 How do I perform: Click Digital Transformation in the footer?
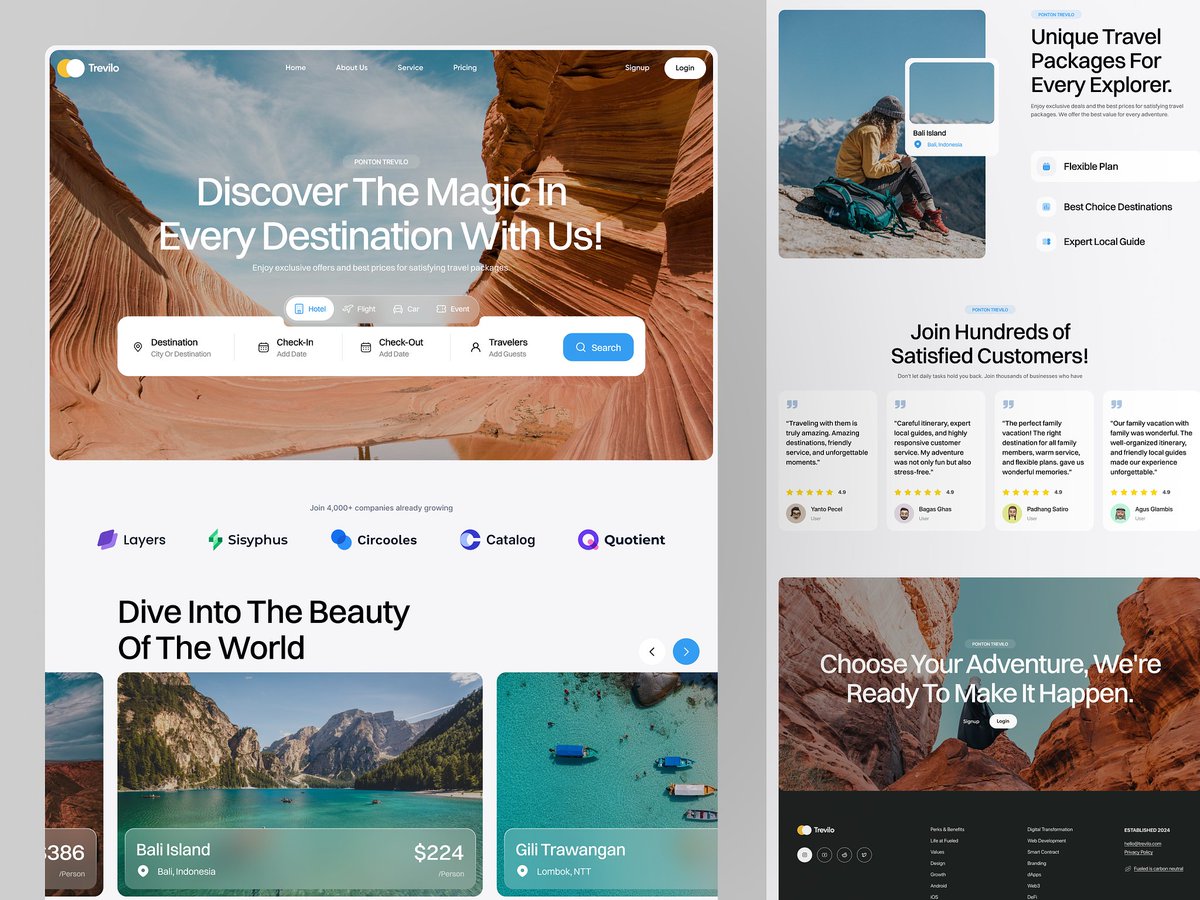point(1050,830)
